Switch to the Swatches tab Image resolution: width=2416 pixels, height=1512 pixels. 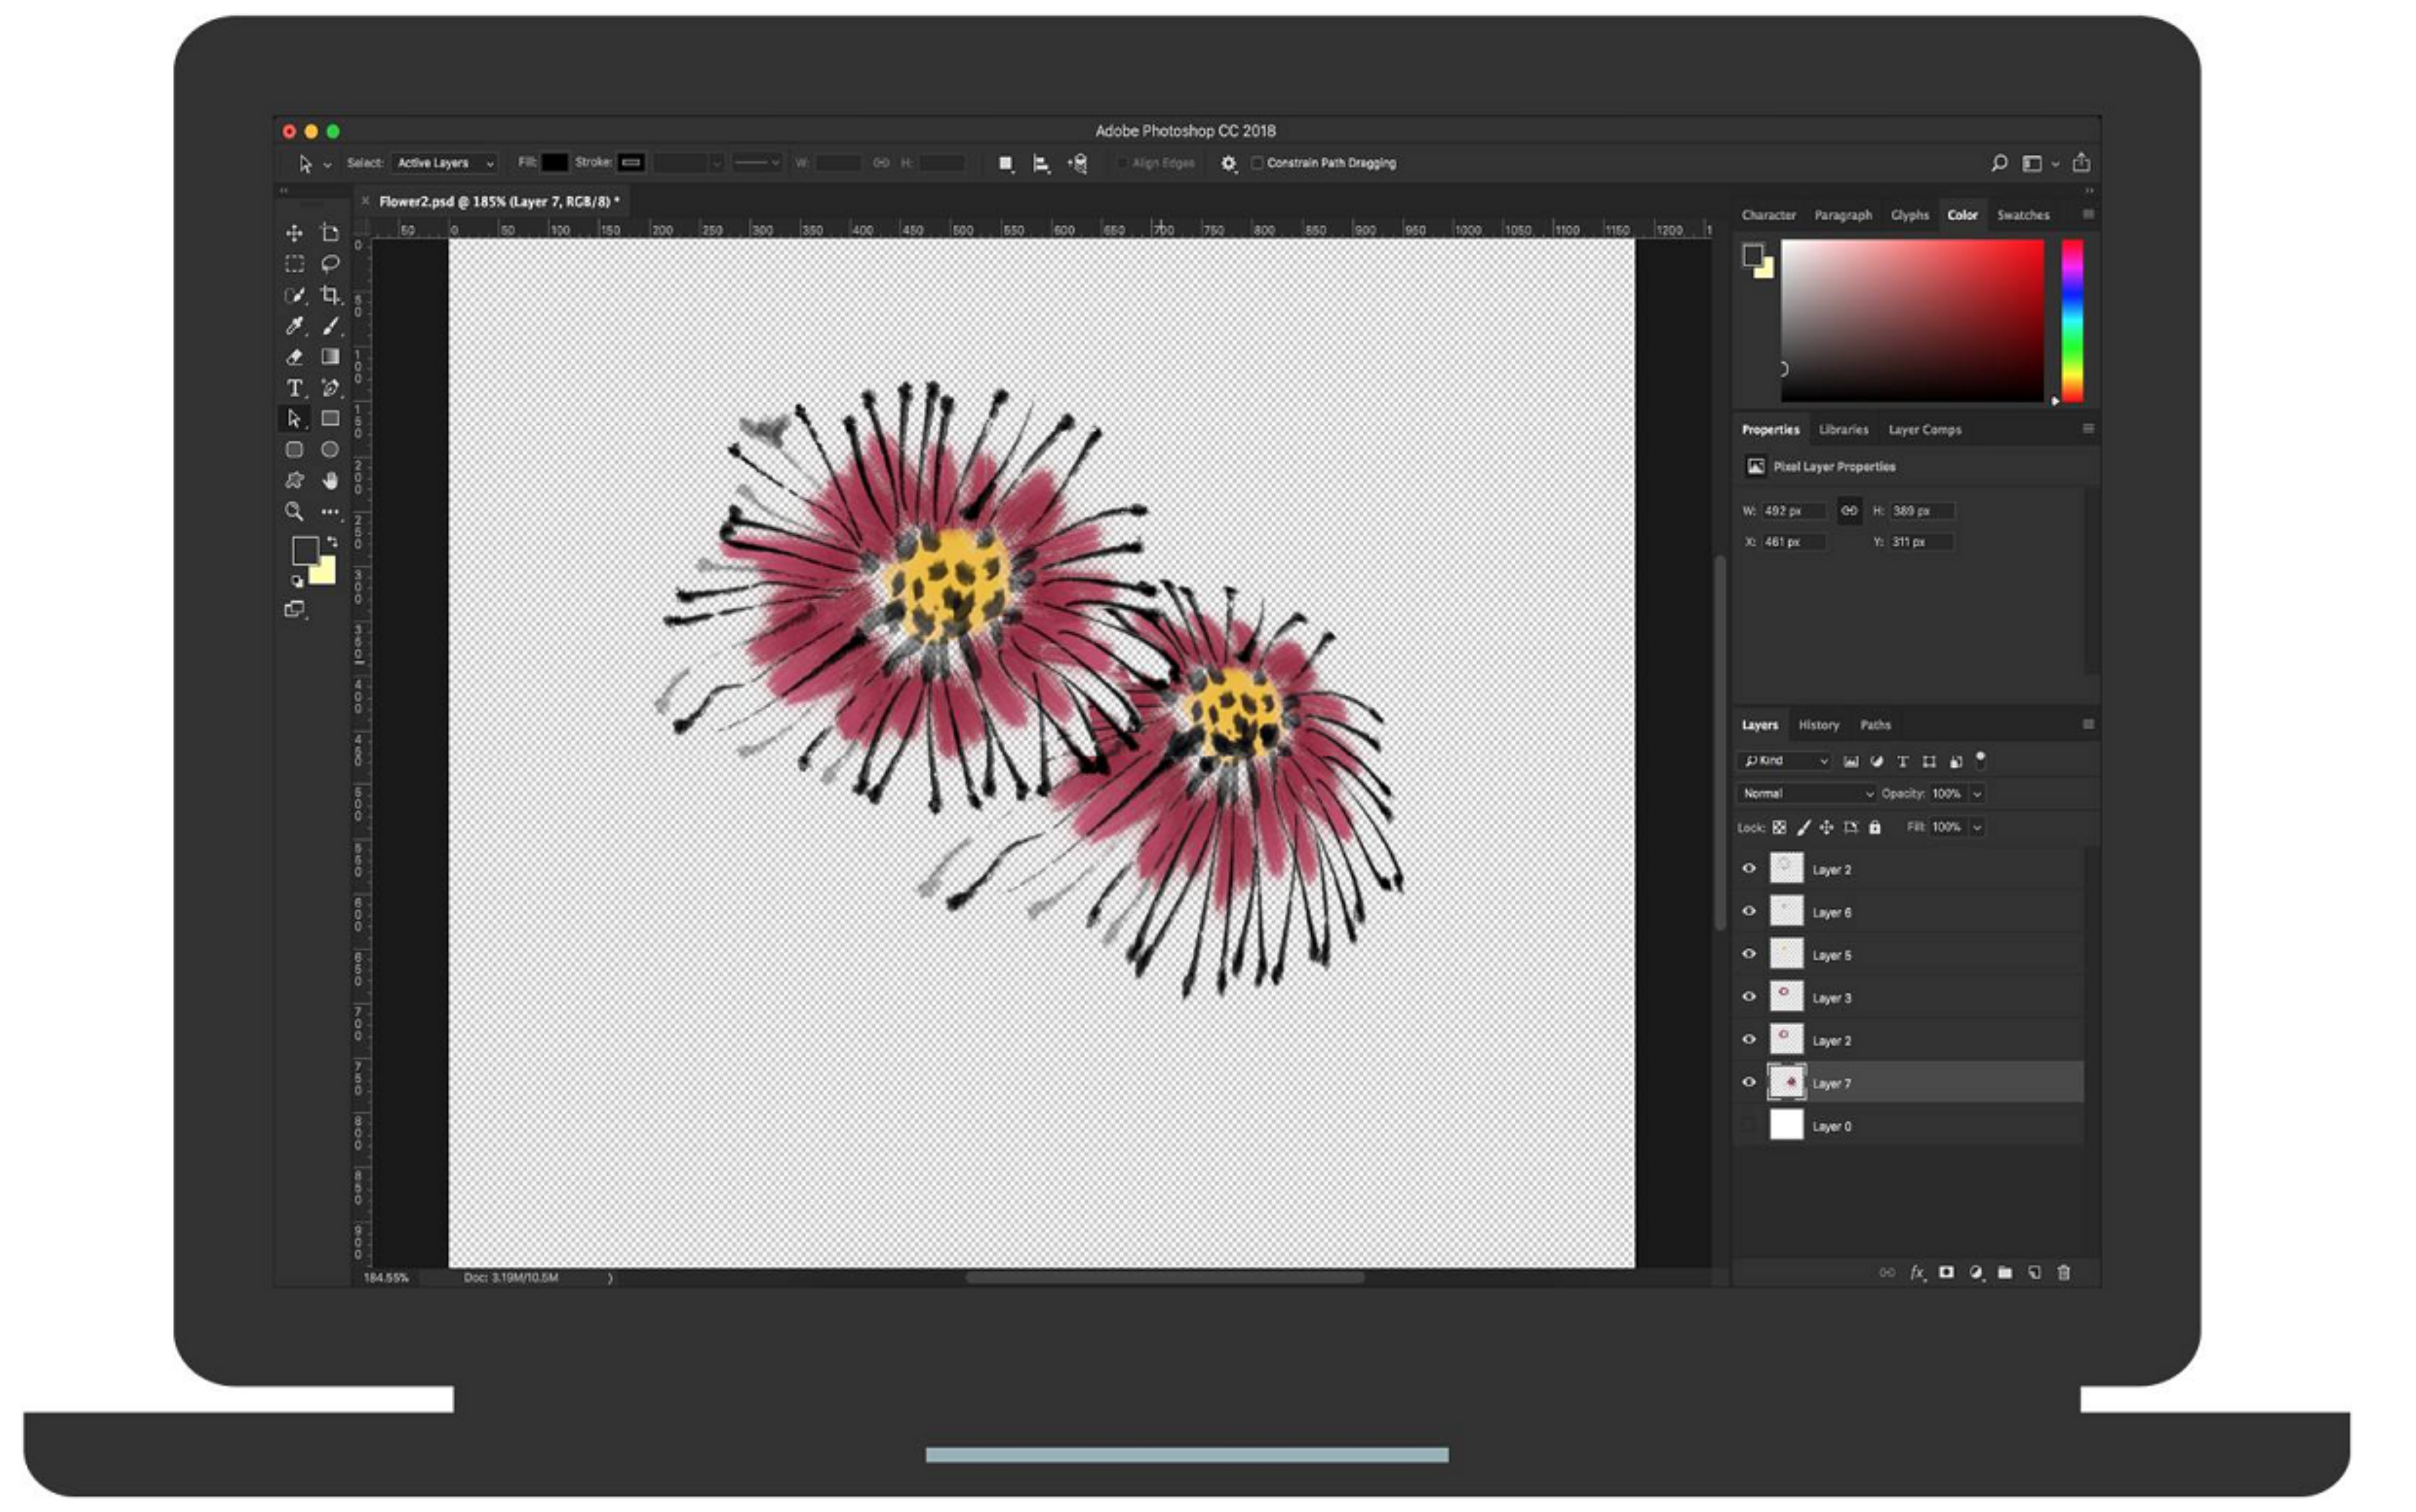2022,215
